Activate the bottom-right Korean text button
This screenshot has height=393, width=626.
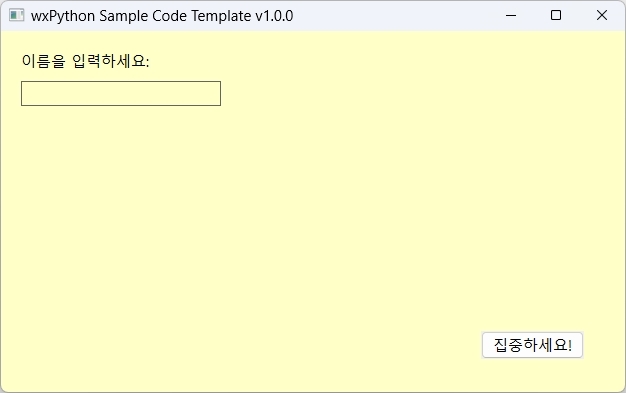tap(532, 345)
